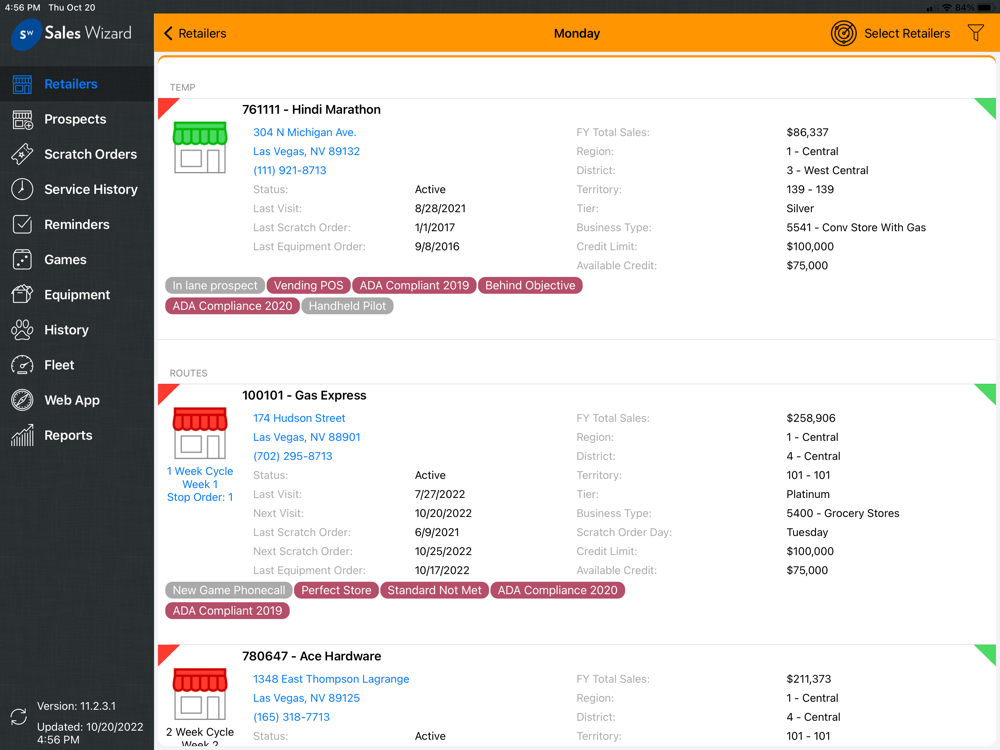Tap red corner flag on Gas Express
The height and width of the screenshot is (750, 1000).
click(166, 392)
